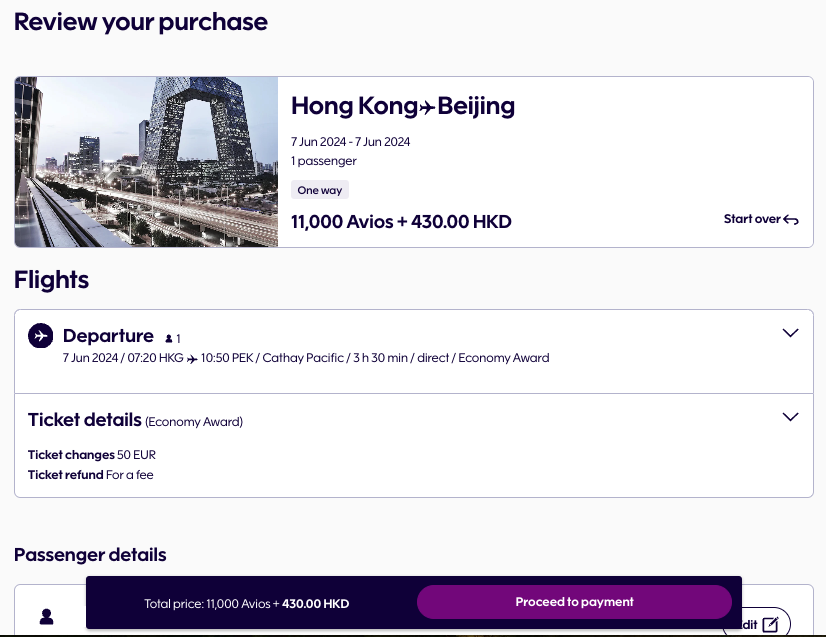Click the 11,000 Avios + 430.00 HKD card price
This screenshot has width=826, height=637.
tap(401, 222)
